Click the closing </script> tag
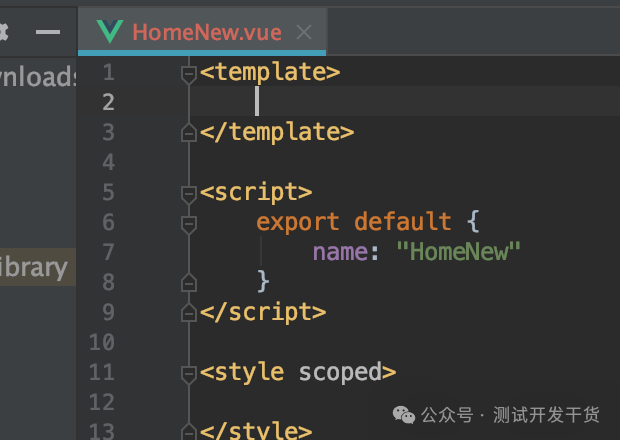The image size is (620, 440). click(x=263, y=313)
